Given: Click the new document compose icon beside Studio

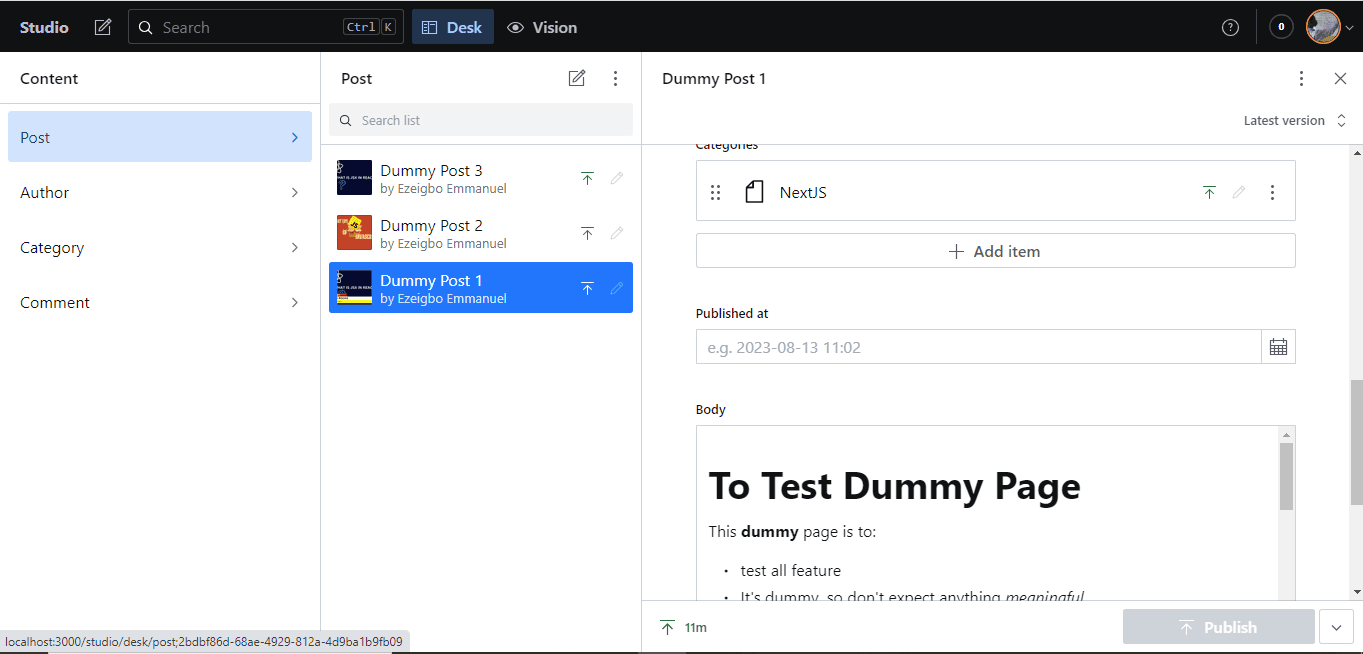Looking at the screenshot, I should 103,27.
